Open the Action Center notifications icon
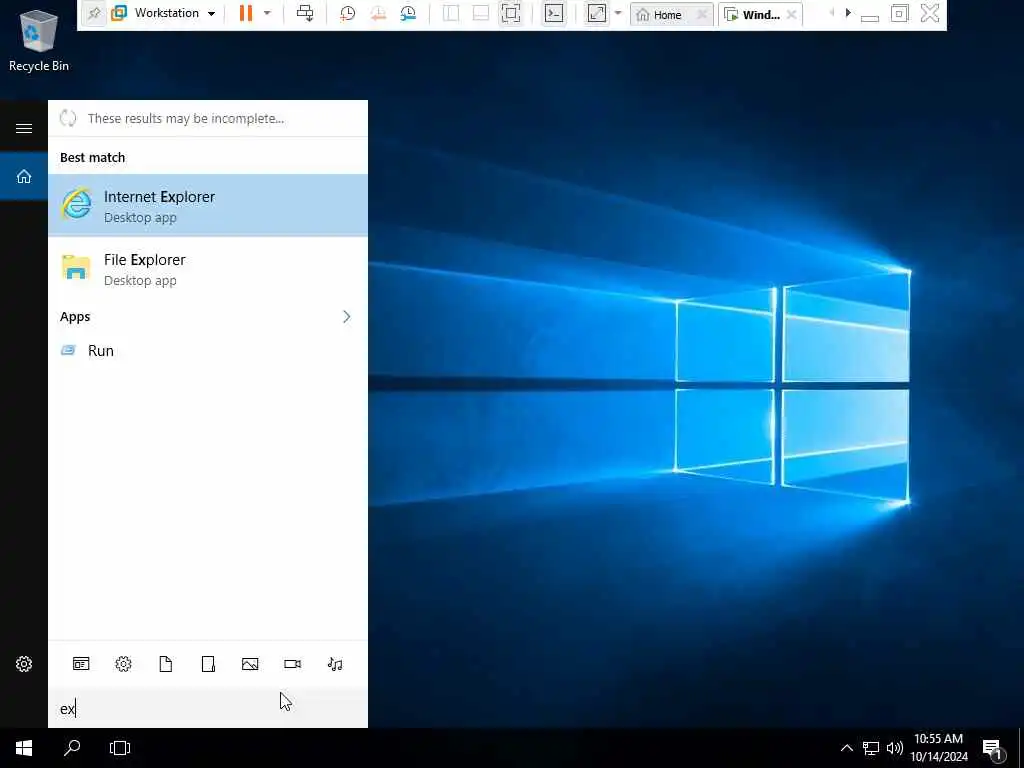 [x=993, y=749]
